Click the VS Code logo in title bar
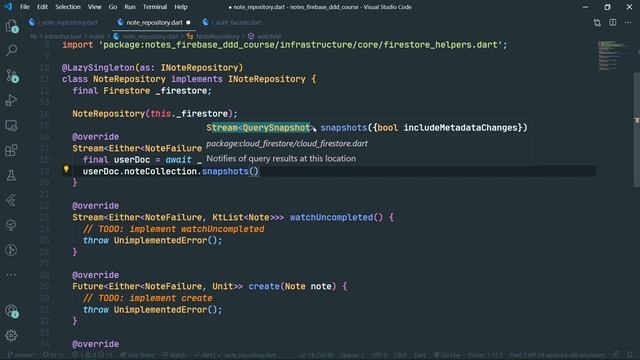Screen dimensions: 640x360 point(8,7)
